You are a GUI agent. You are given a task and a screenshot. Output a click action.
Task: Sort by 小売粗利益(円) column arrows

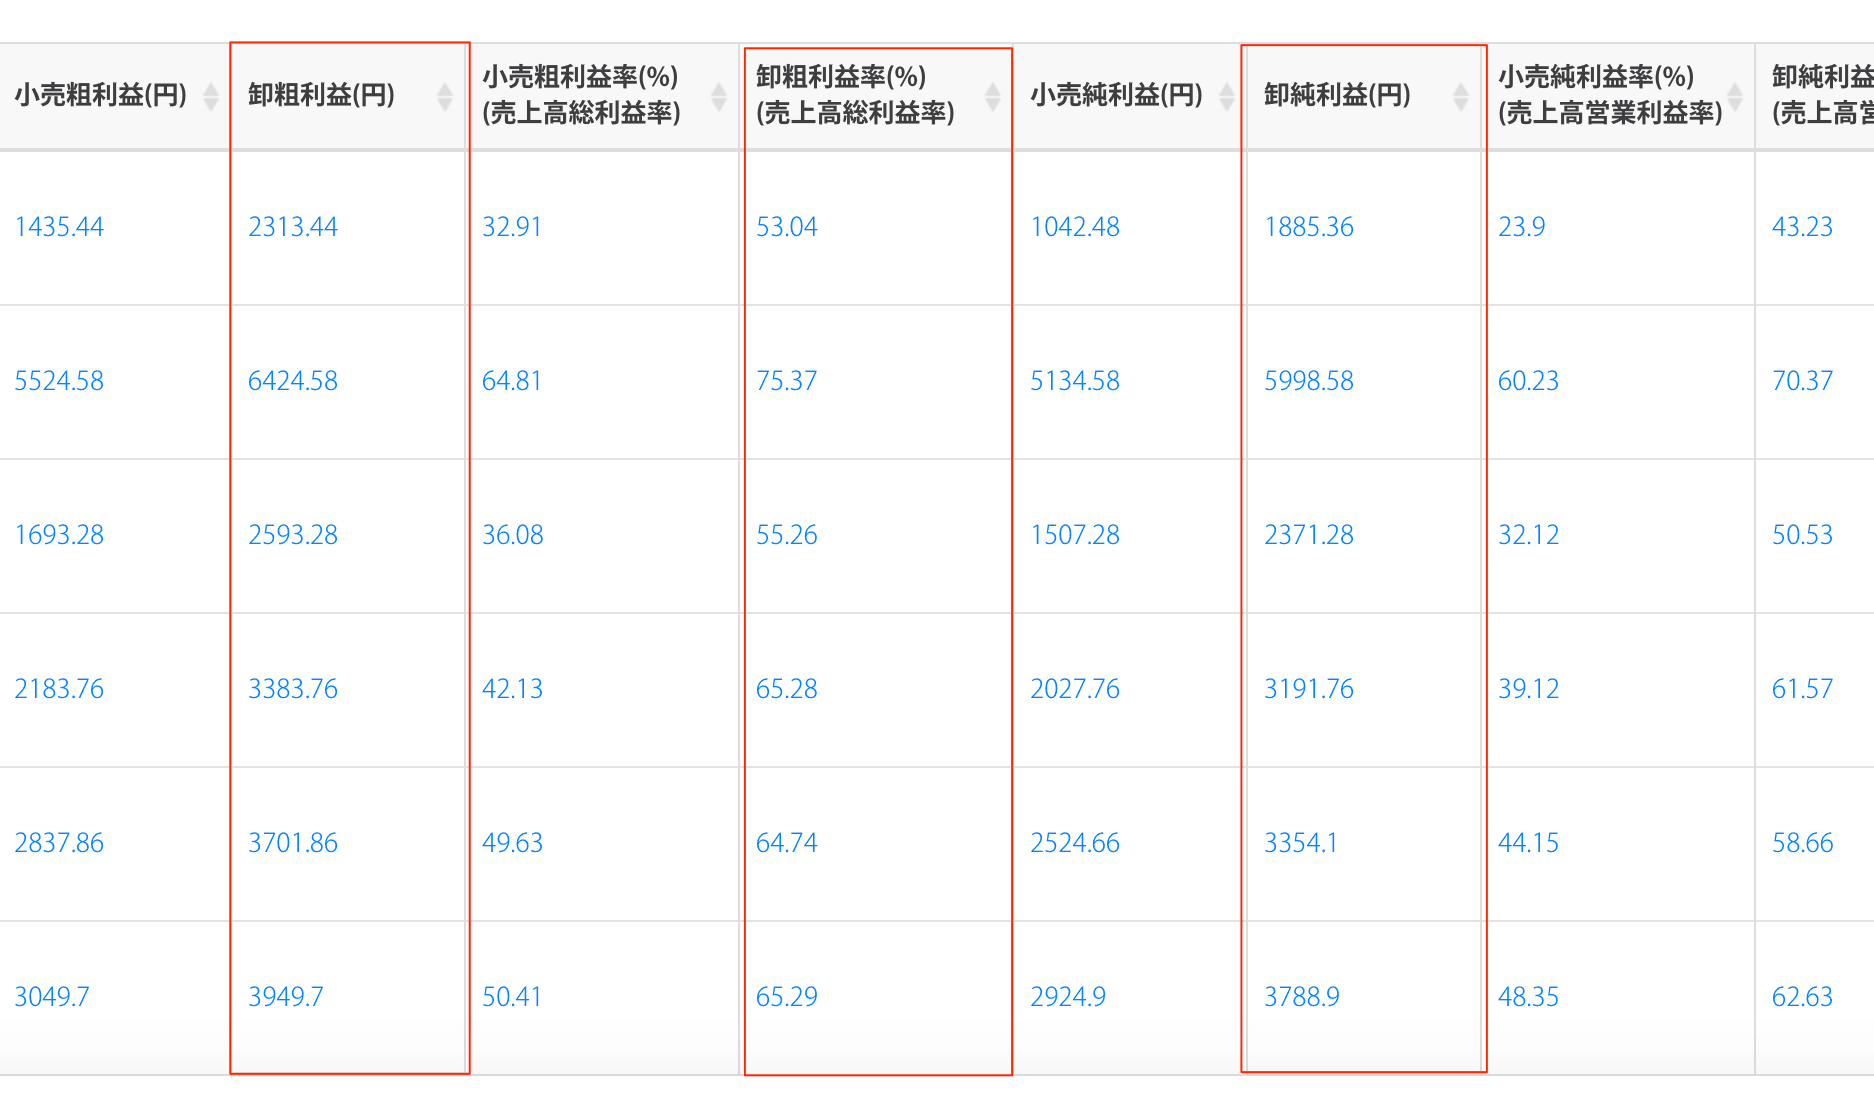point(210,96)
